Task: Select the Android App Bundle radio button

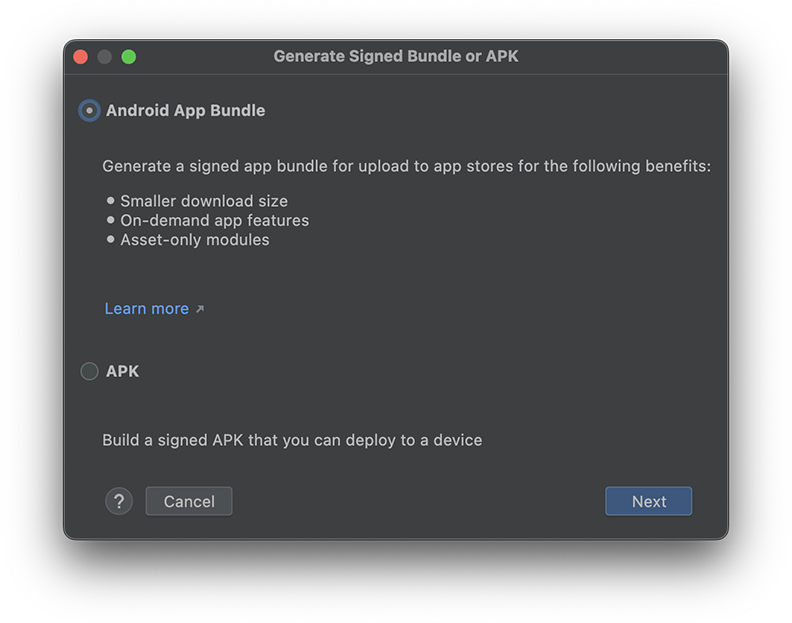Action: click(89, 111)
